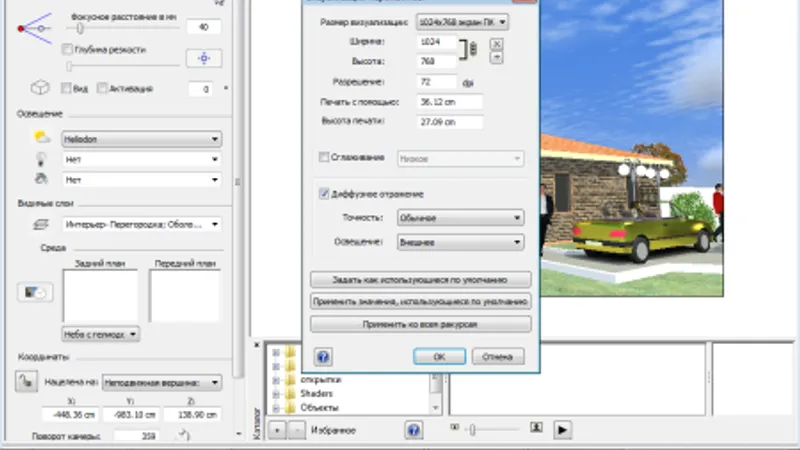
Task: Click the camera roll field showing 359
Action: click(136, 436)
